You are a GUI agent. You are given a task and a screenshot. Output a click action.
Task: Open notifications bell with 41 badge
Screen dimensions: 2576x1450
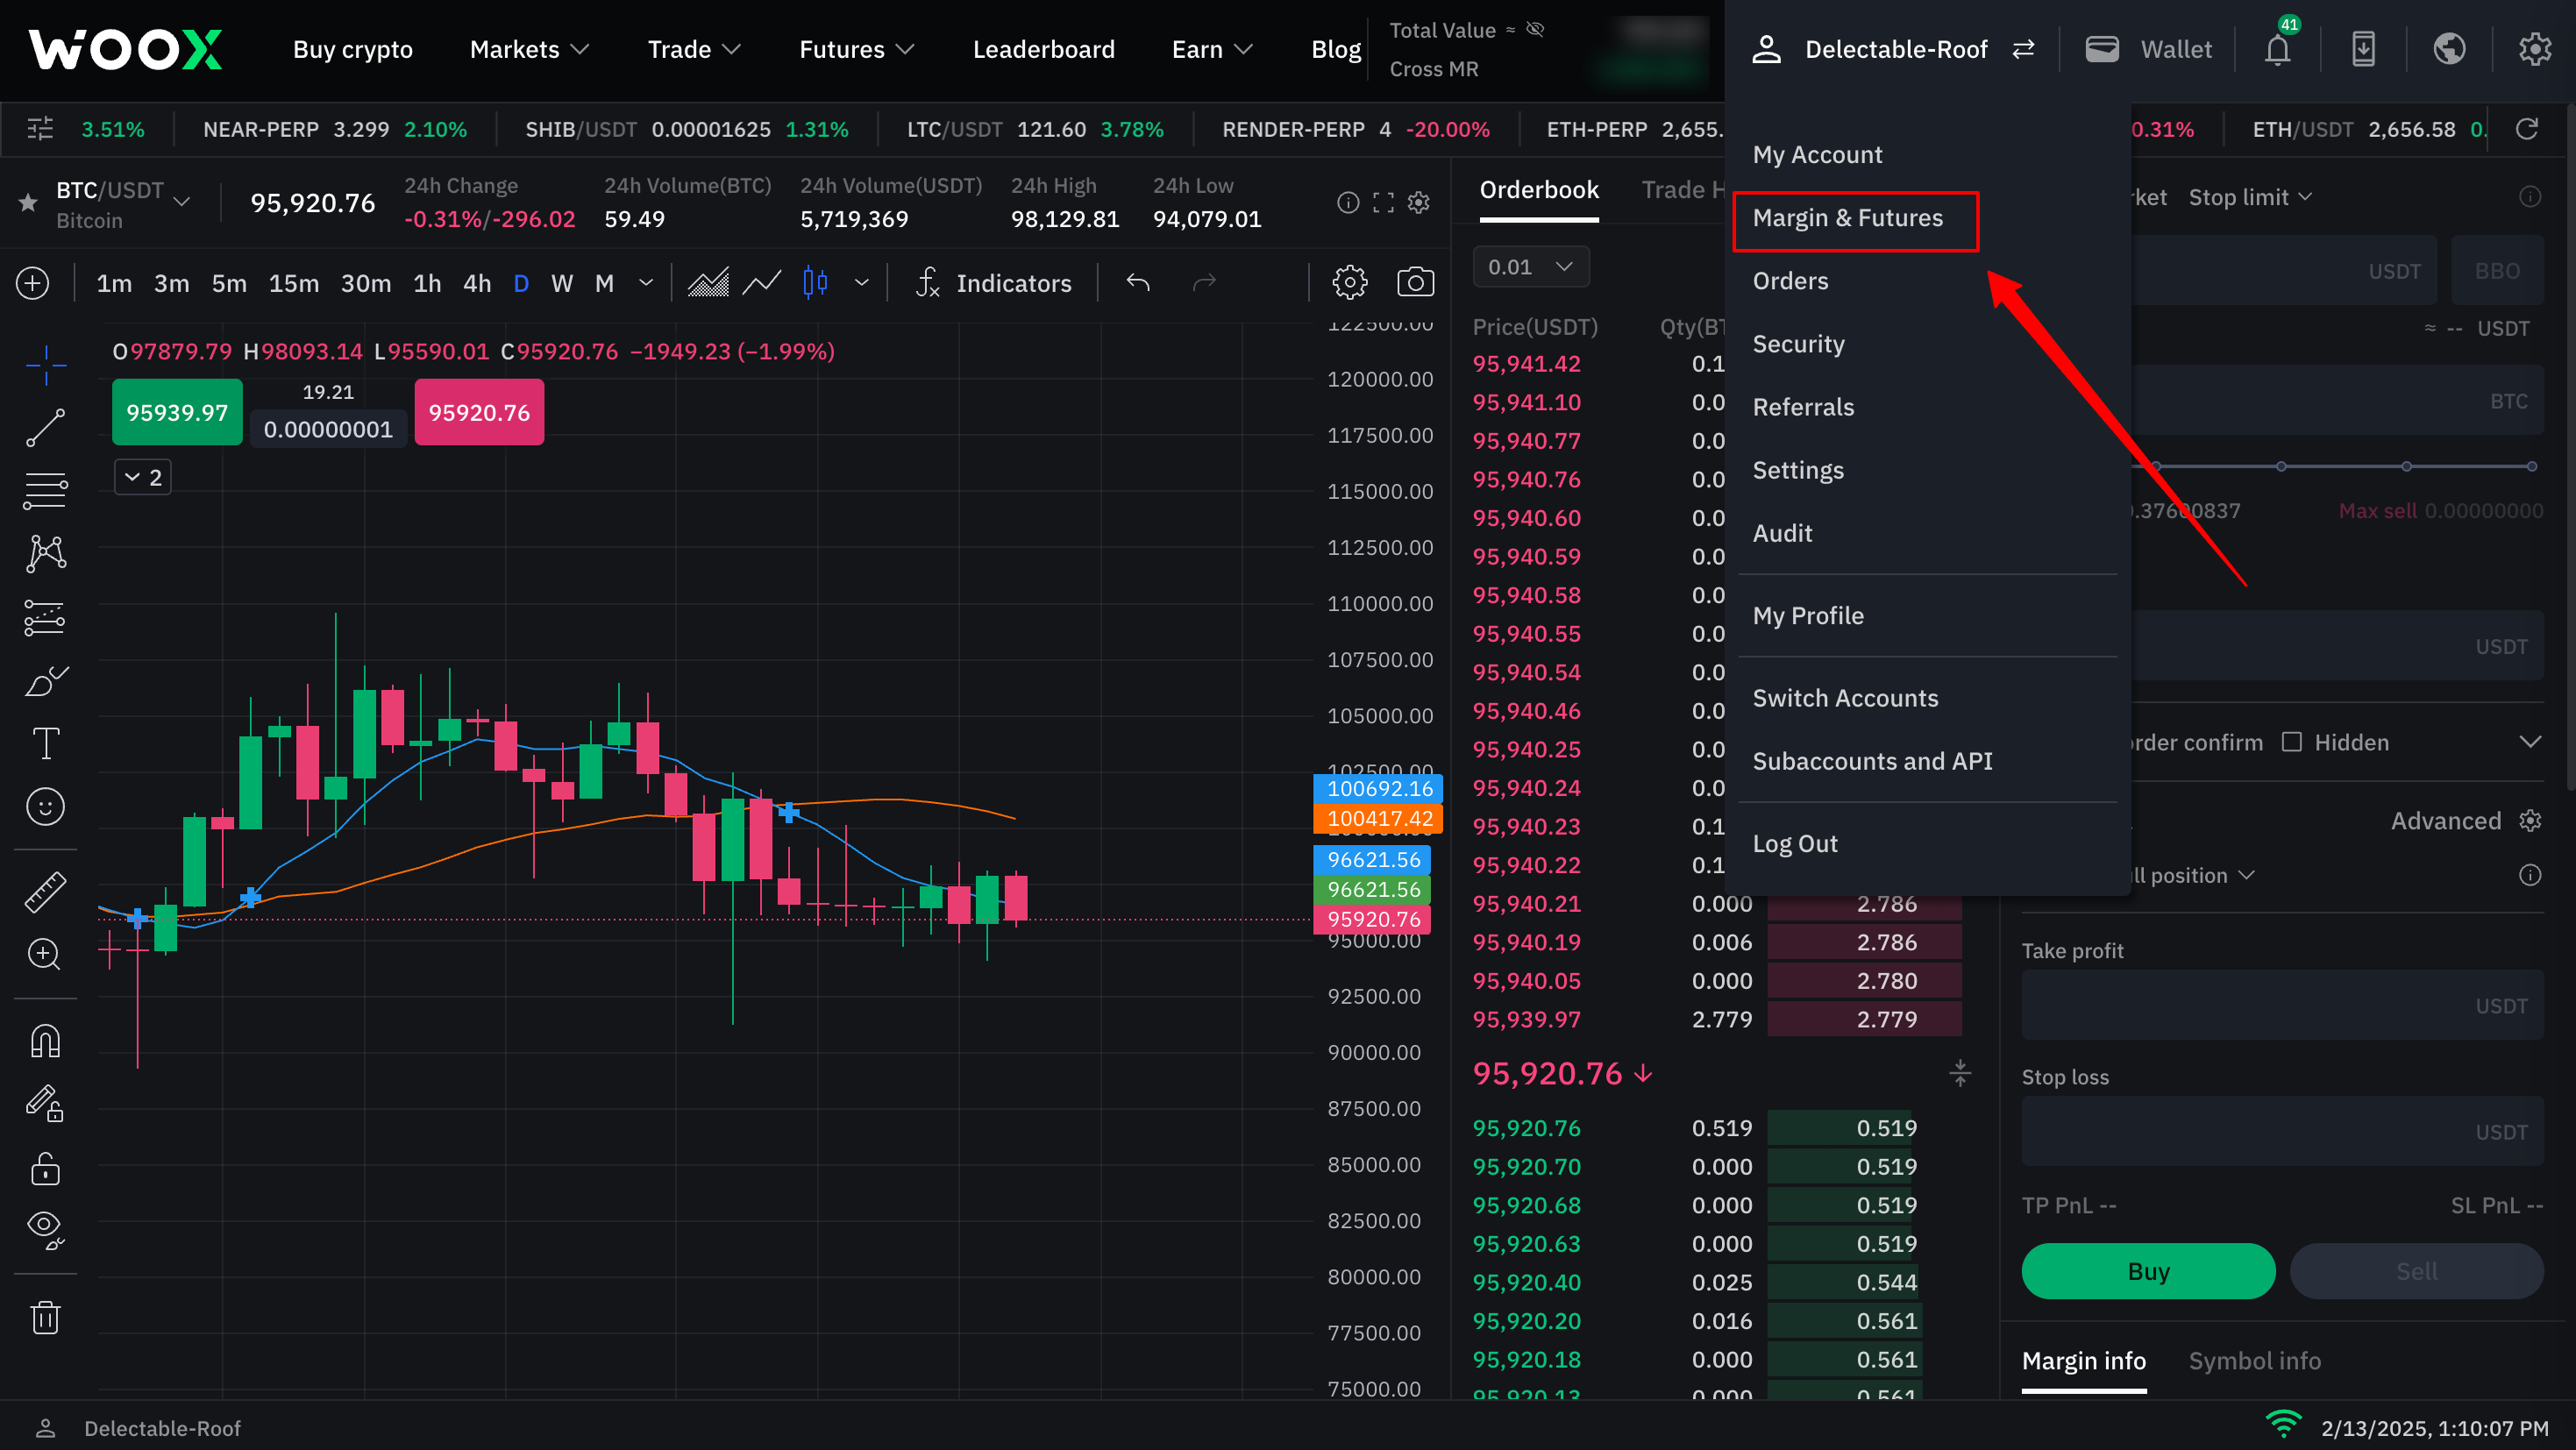pyautogui.click(x=2278, y=48)
